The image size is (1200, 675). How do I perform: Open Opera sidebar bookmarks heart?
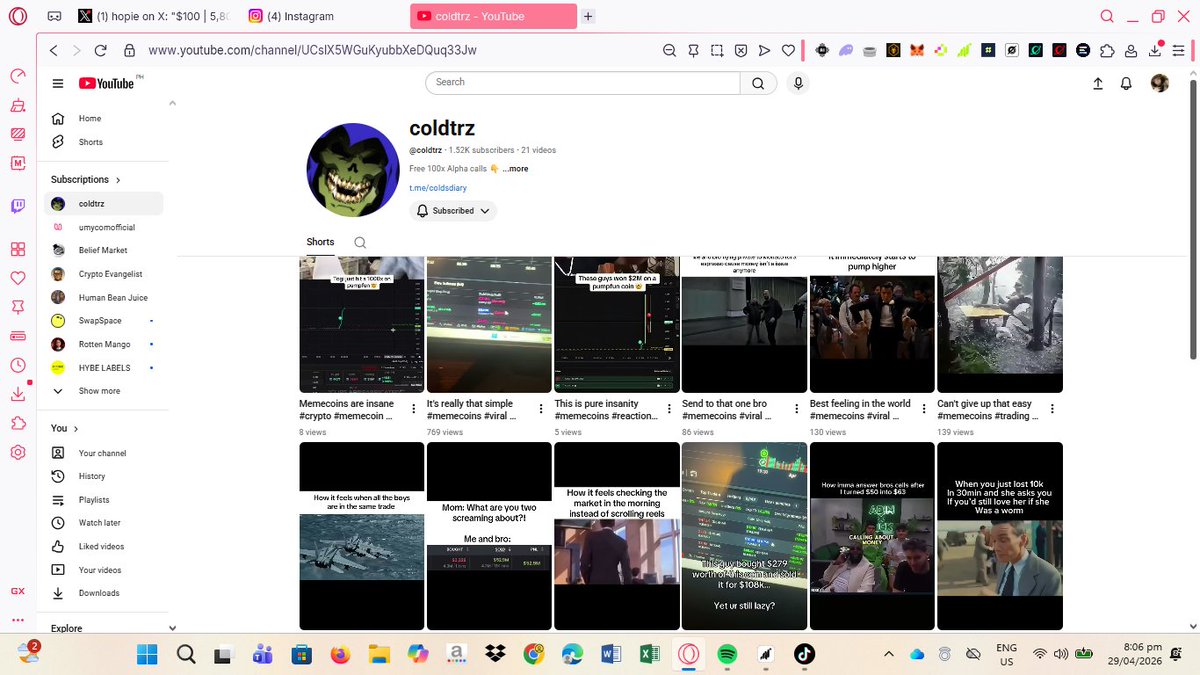pos(18,278)
